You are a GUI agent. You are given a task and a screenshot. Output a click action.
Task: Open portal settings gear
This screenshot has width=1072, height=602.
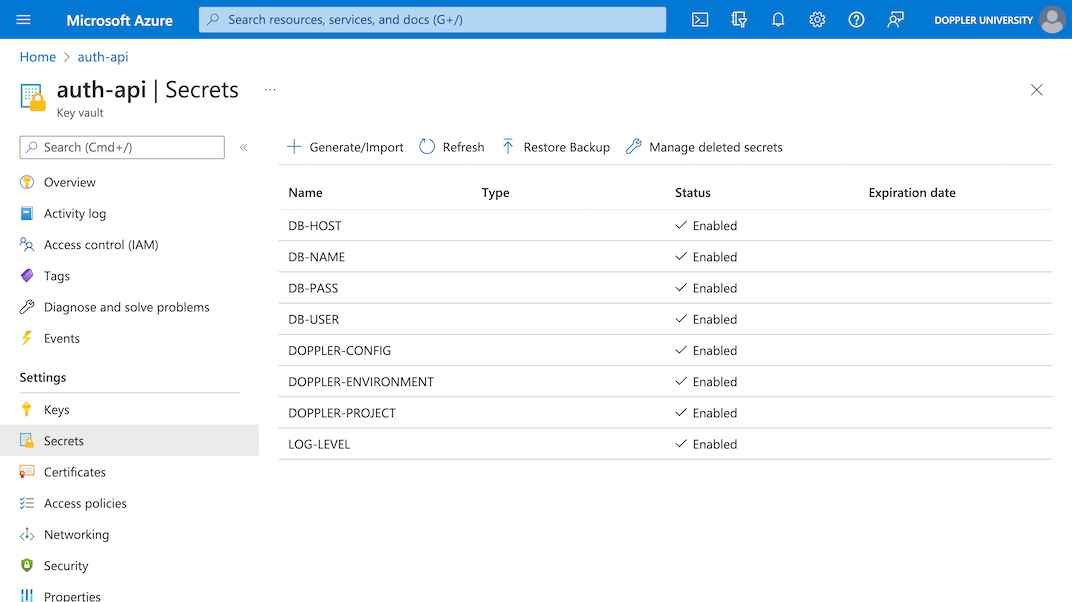(817, 19)
